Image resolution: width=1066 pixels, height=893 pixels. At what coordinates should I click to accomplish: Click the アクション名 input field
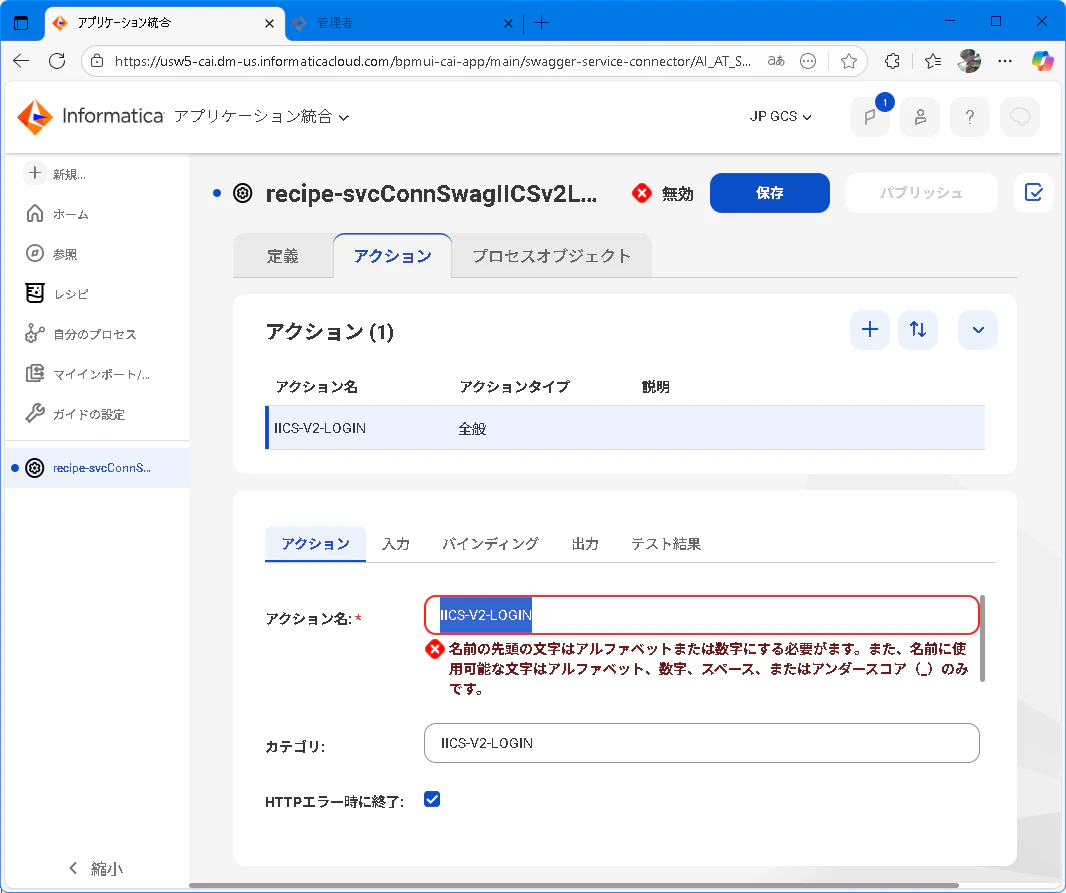[702, 615]
